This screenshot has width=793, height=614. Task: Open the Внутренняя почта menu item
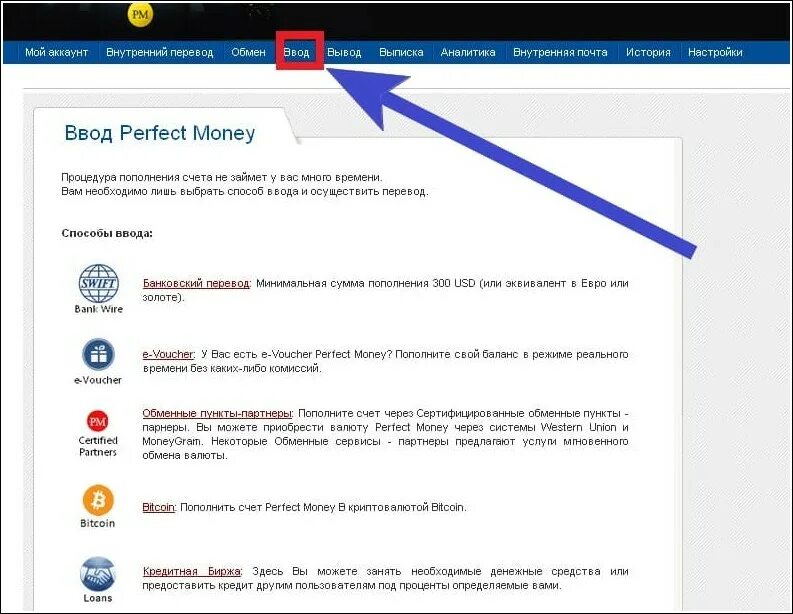click(560, 52)
